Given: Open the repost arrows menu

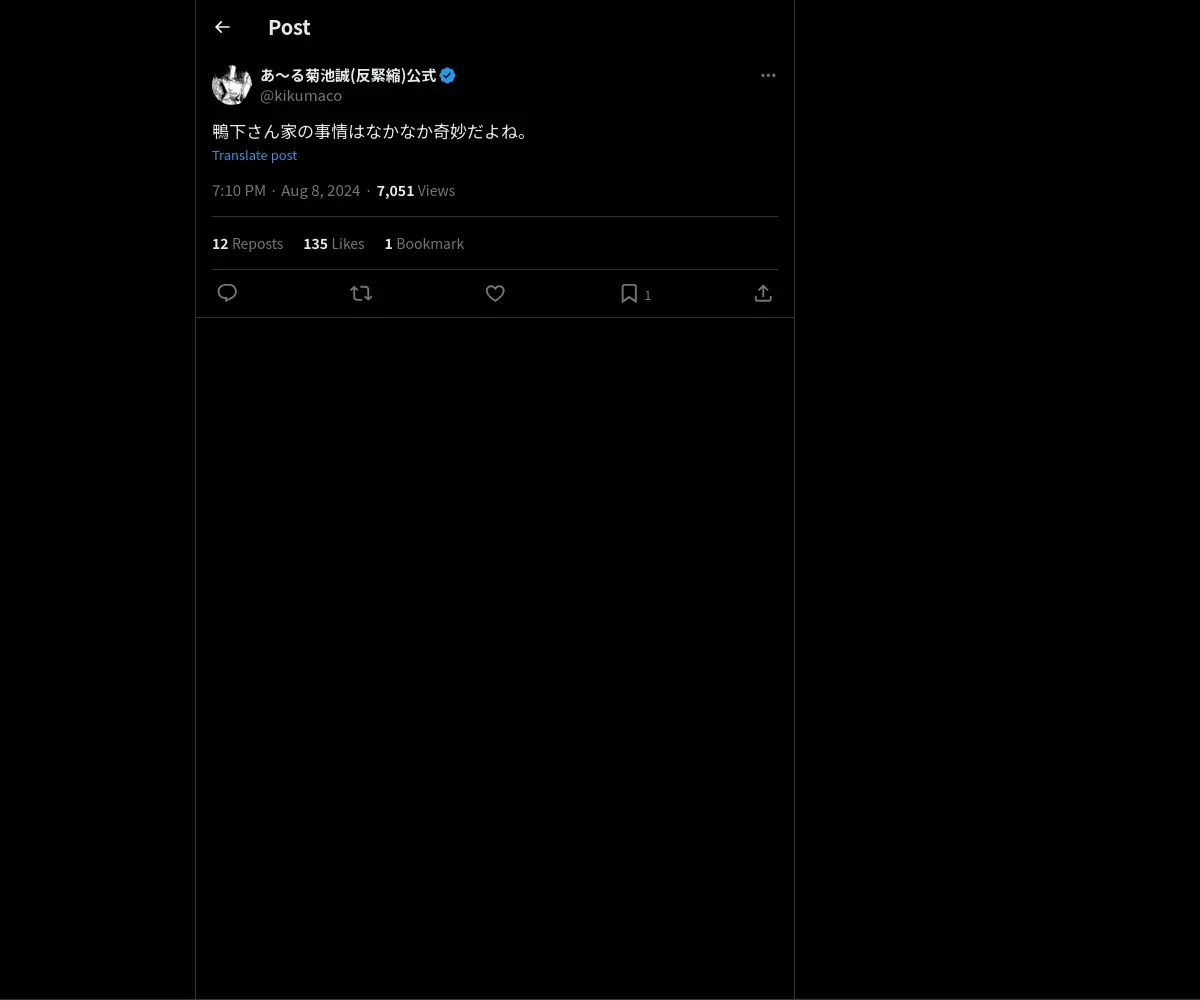Looking at the screenshot, I should pyautogui.click(x=361, y=293).
